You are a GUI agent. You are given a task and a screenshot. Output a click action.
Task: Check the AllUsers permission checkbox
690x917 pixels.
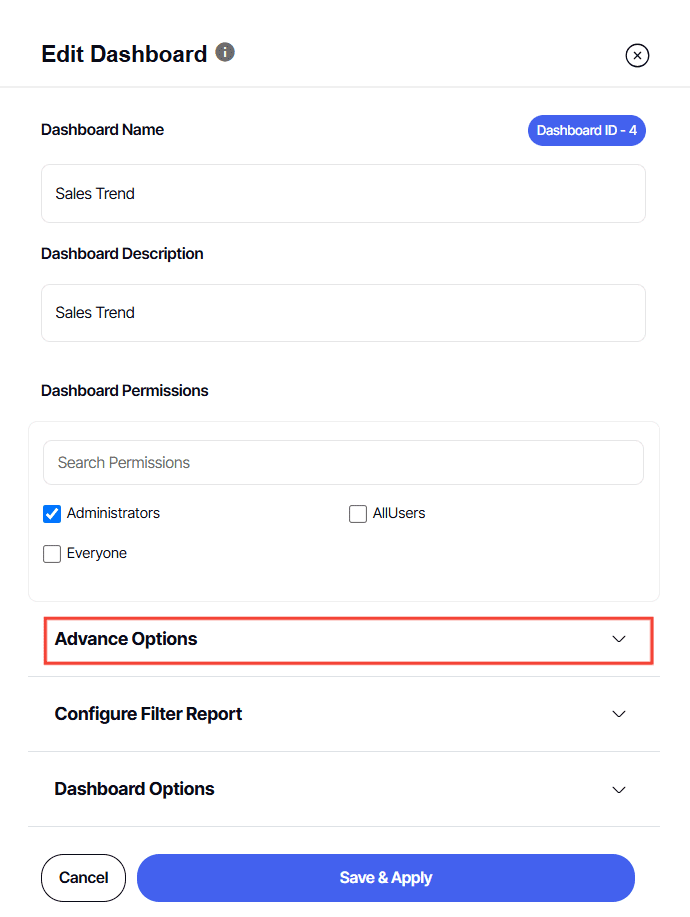357,513
